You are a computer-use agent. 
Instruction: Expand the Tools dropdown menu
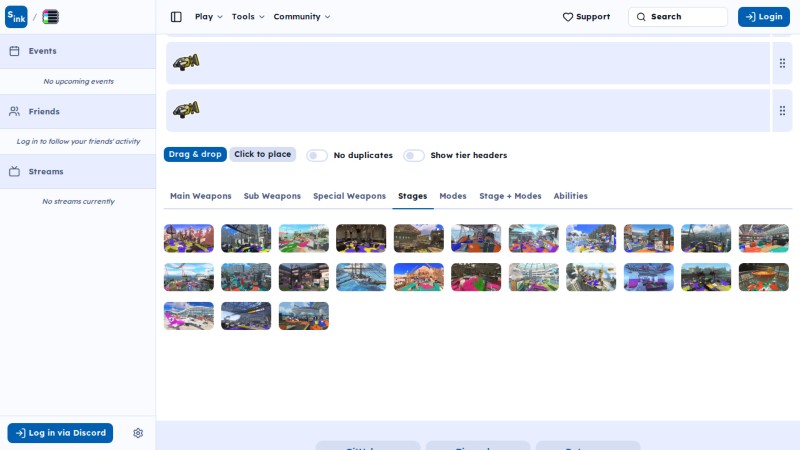[248, 17]
